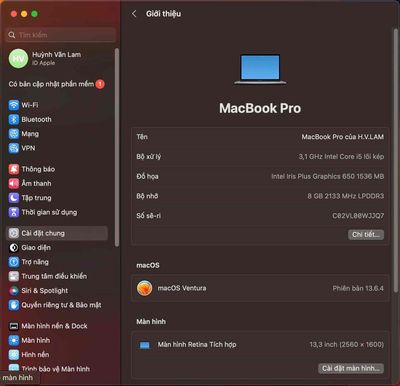Click the Tên row label
The height and width of the screenshot is (386, 400).
[x=142, y=137]
